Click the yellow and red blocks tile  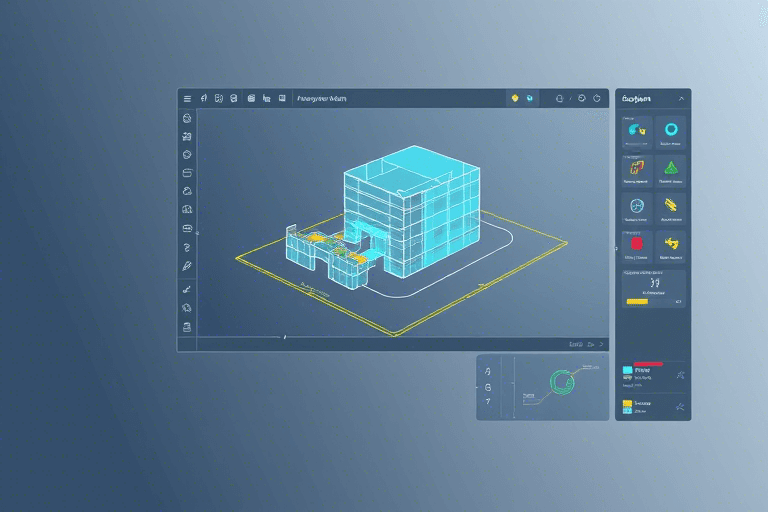(x=635, y=167)
